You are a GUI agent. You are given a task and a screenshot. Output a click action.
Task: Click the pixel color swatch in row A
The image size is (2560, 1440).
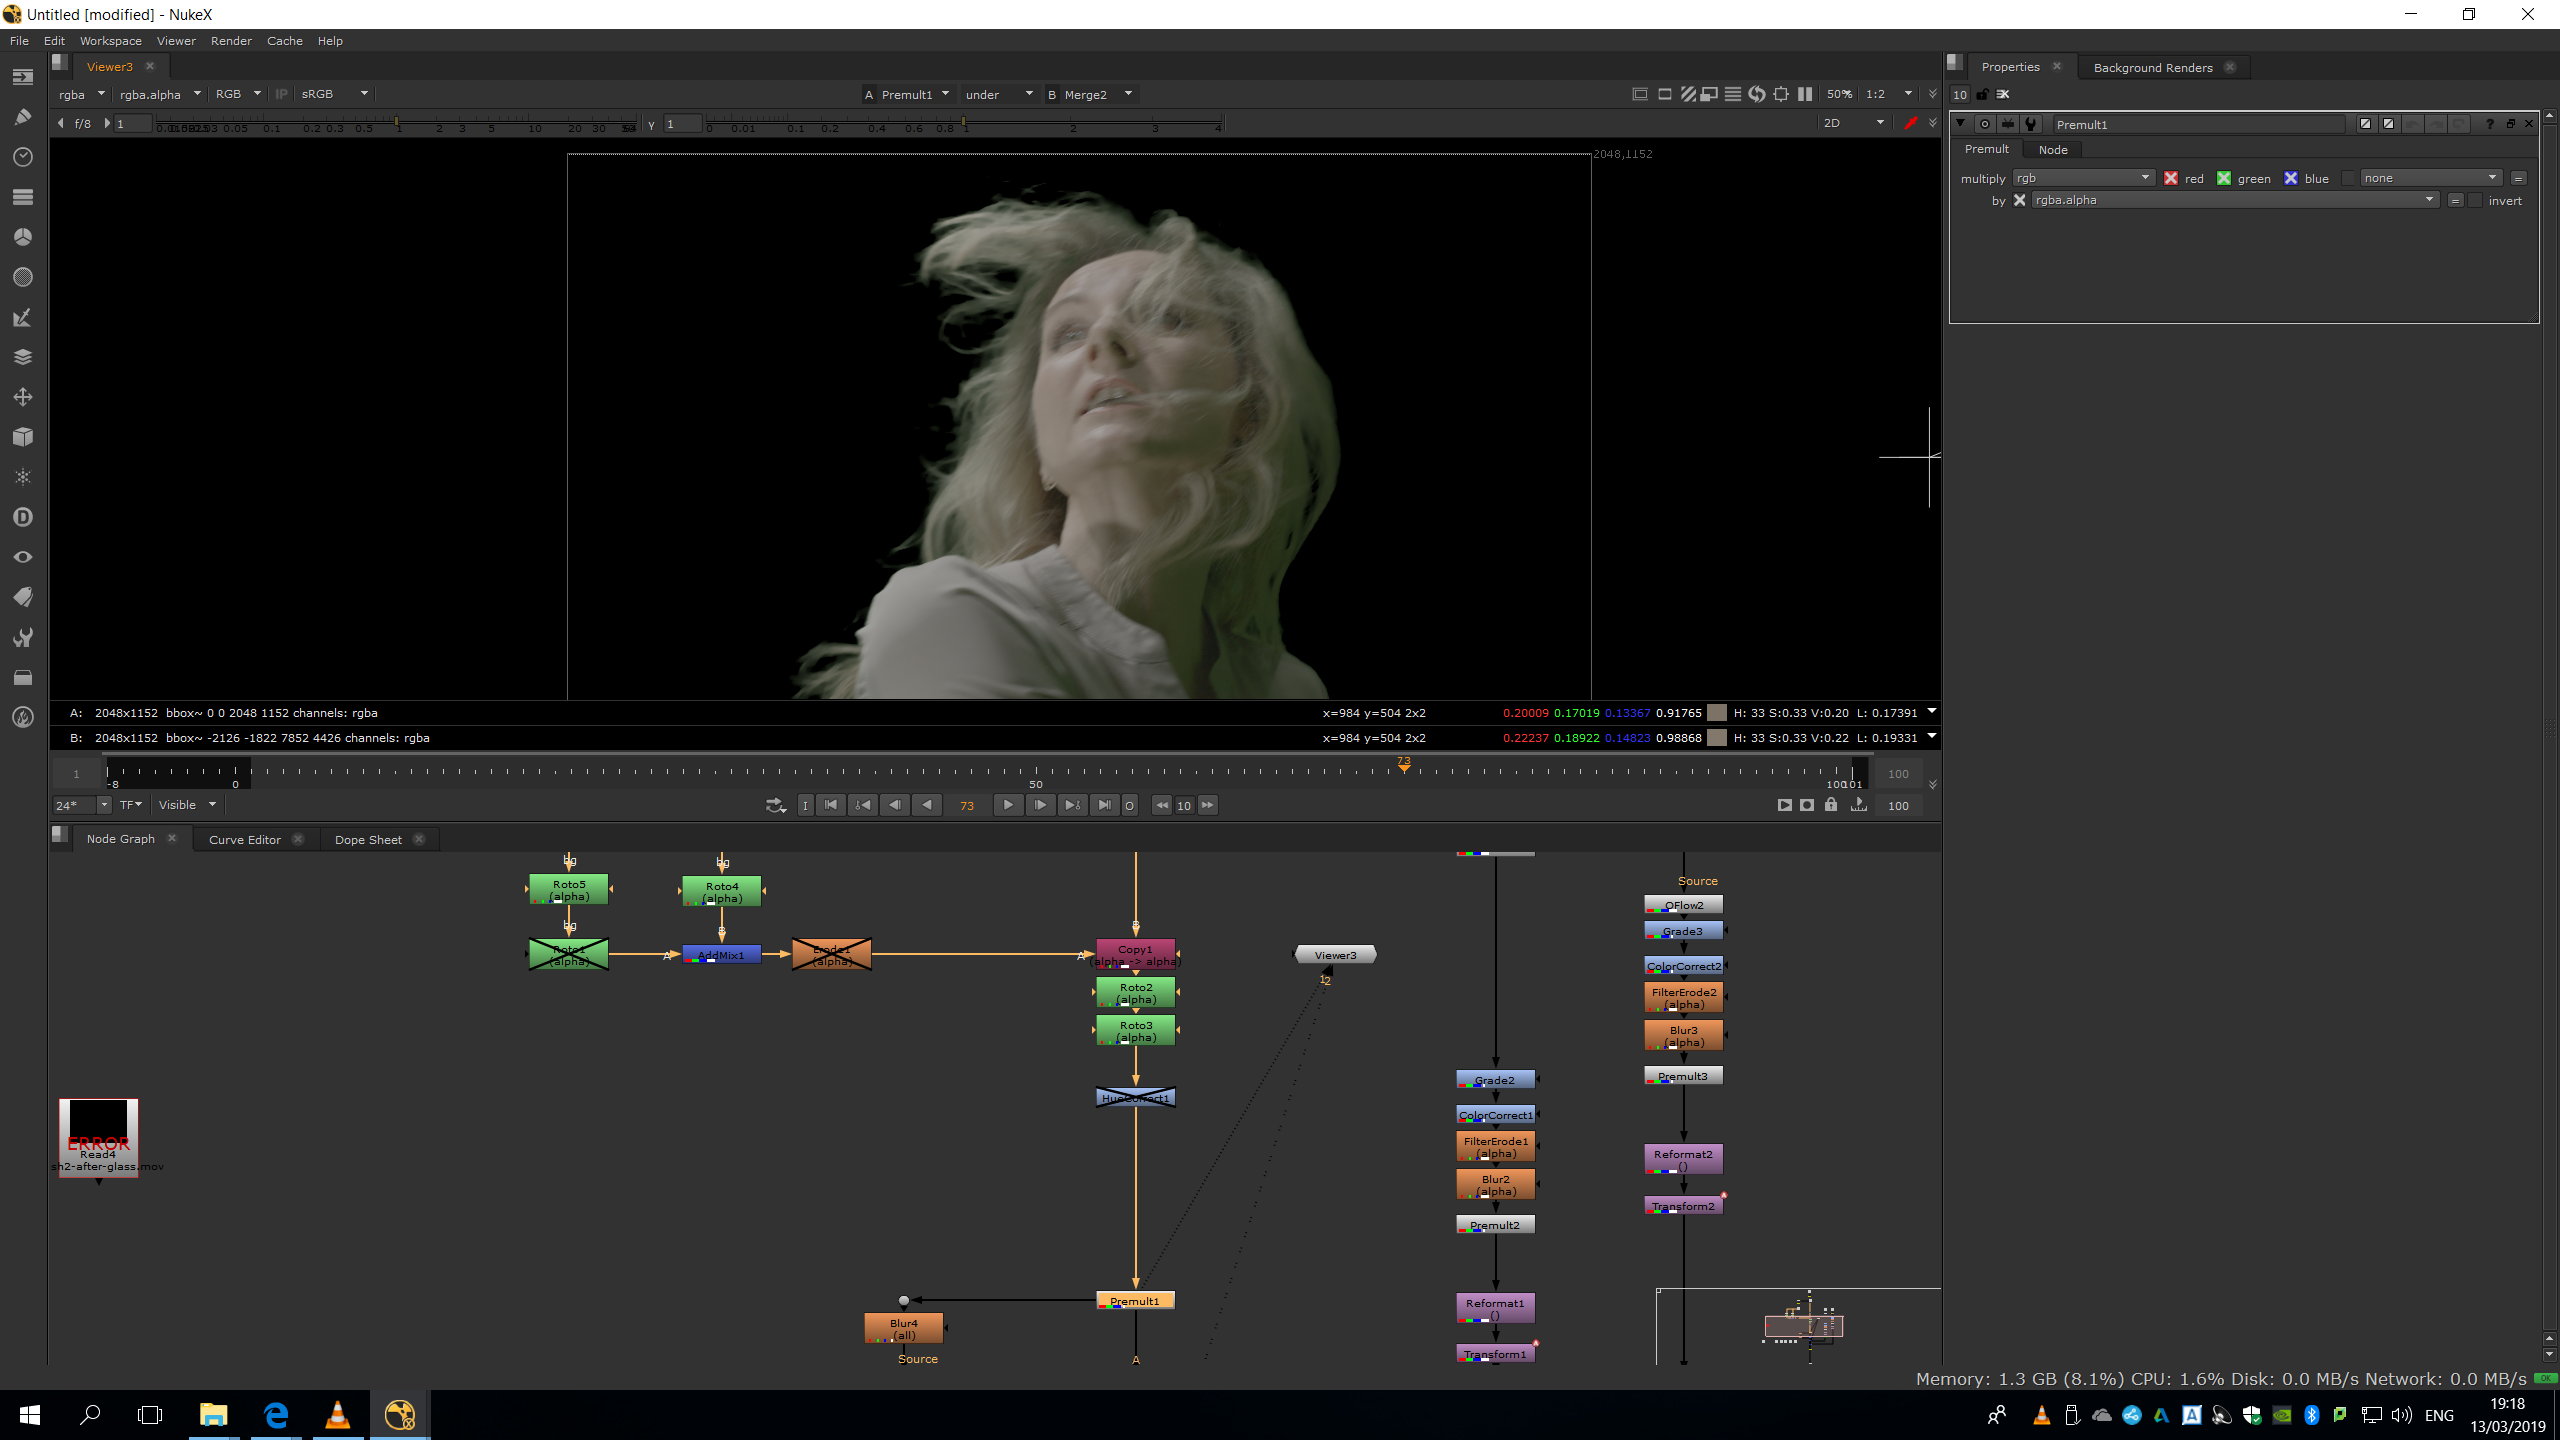pyautogui.click(x=1717, y=713)
